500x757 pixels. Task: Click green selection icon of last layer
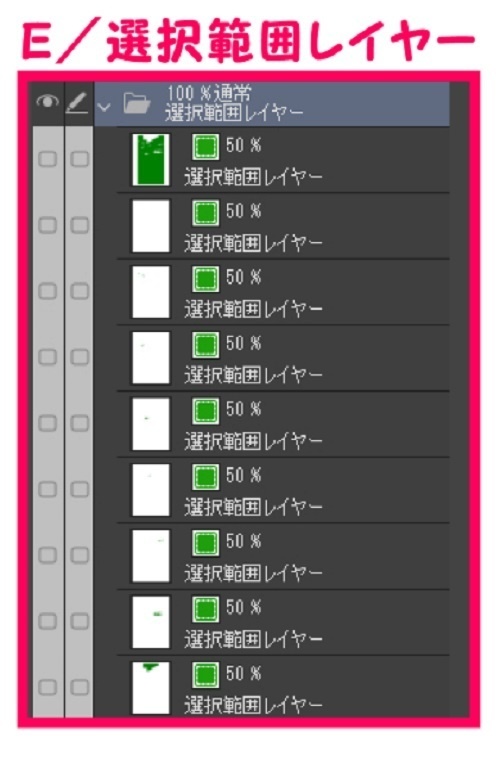click(206, 674)
